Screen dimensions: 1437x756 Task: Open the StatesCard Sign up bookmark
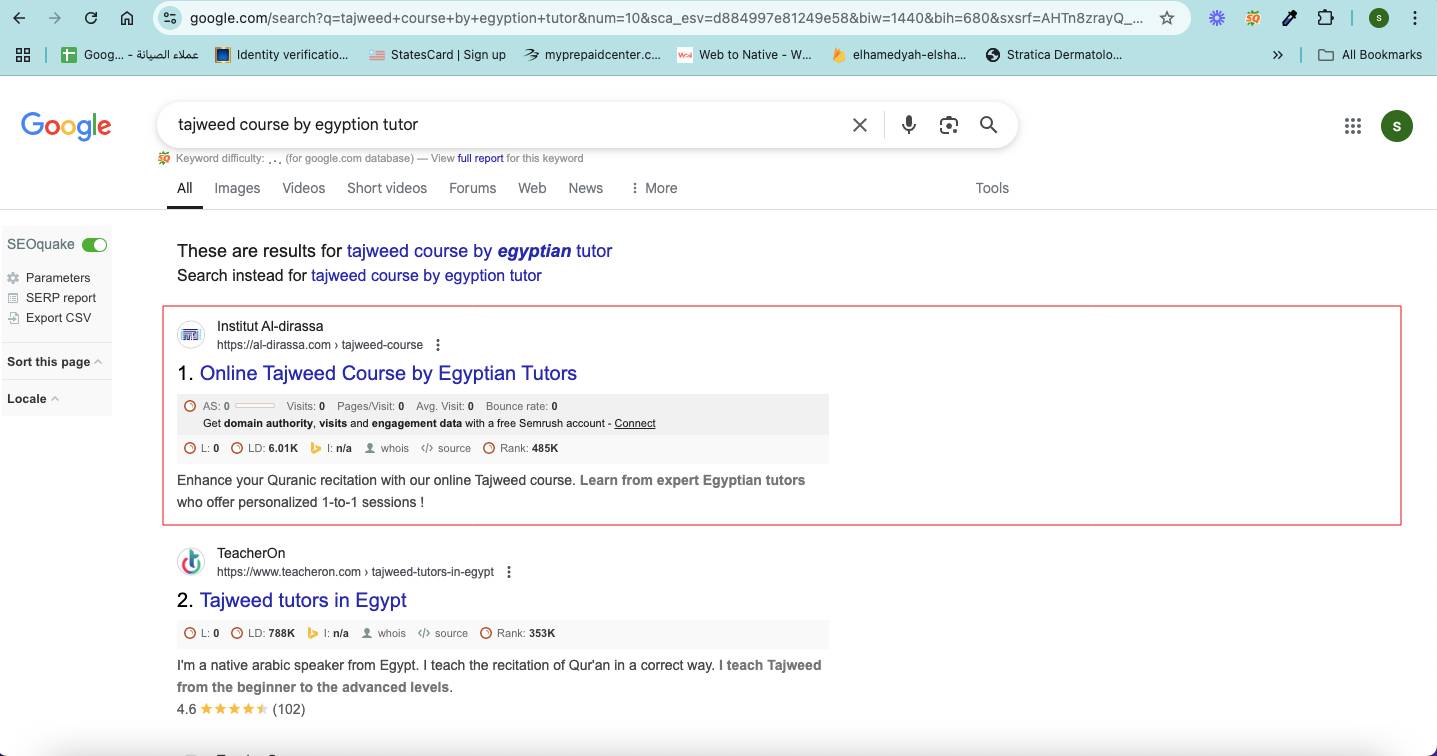[x=438, y=55]
